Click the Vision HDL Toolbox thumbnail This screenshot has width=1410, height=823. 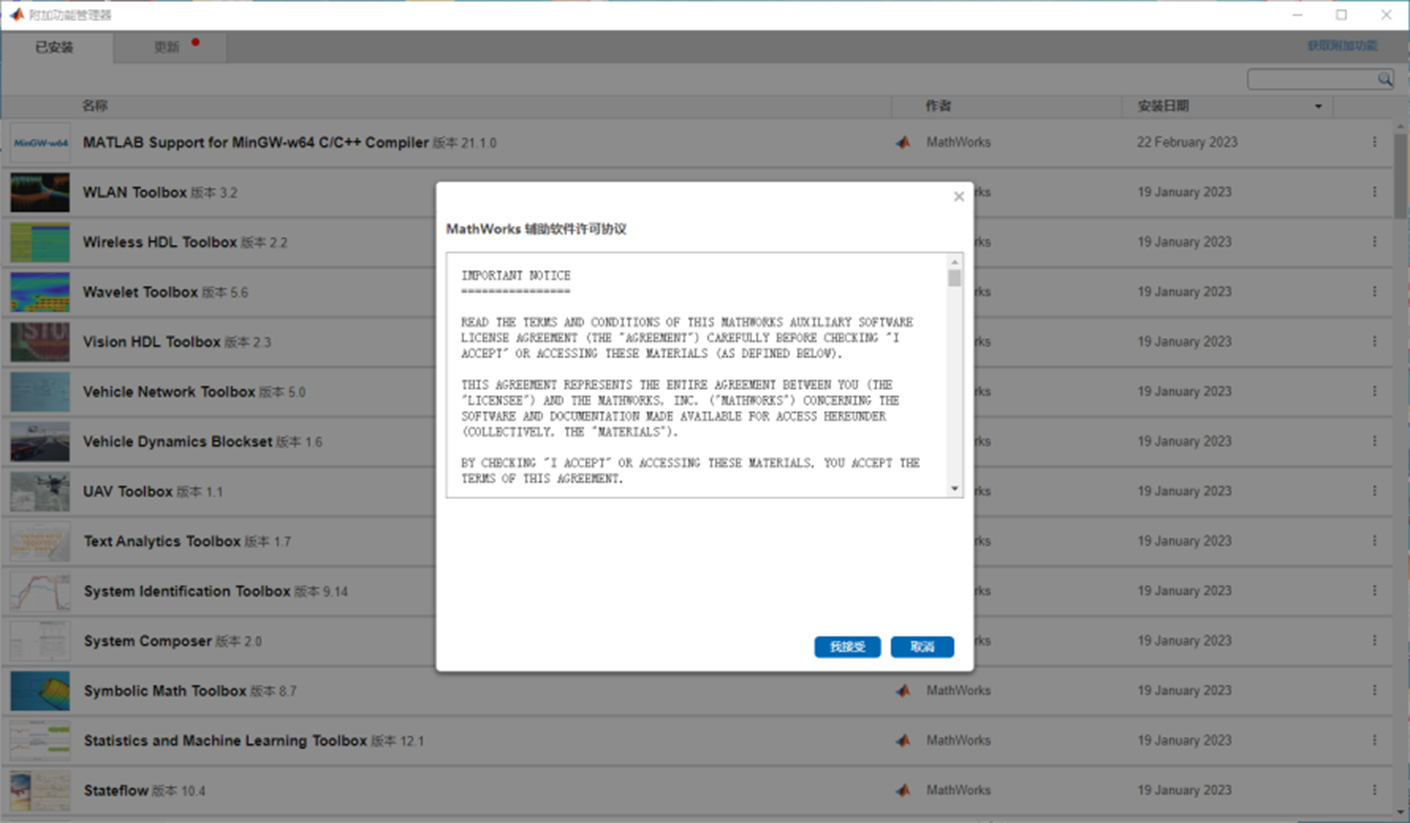click(x=40, y=342)
